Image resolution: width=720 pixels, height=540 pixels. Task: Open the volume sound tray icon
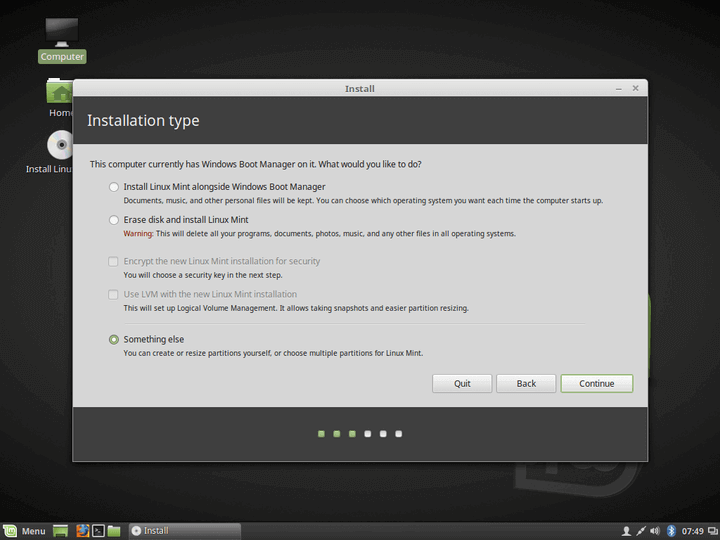click(x=655, y=531)
